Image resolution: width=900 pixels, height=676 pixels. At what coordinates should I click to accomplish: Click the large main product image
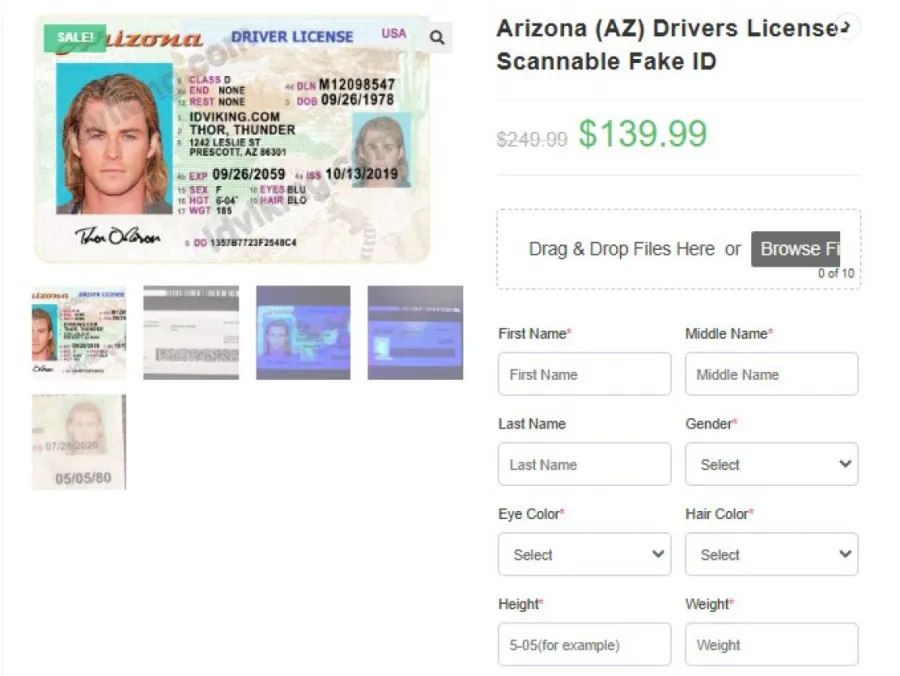coord(232,139)
